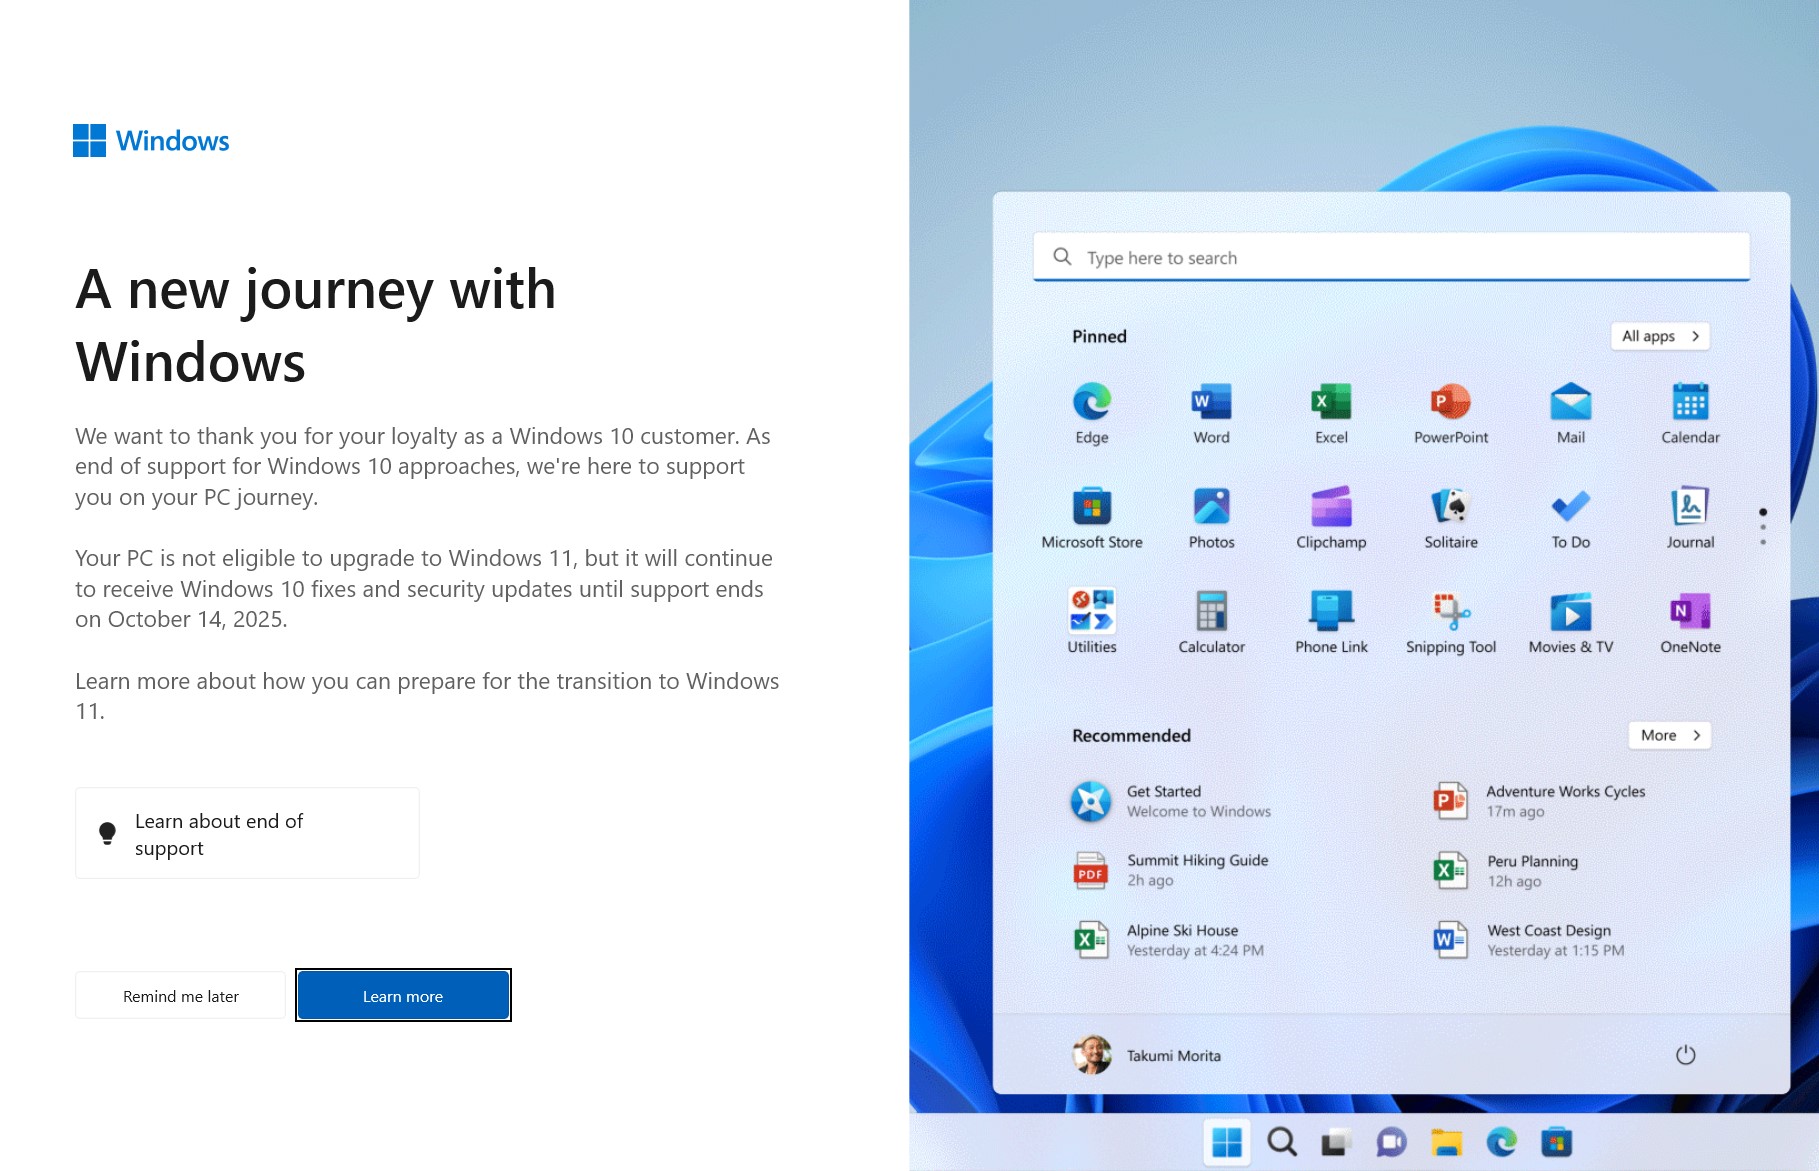Open File Explorer from the taskbar
This screenshot has width=1819, height=1171.
(x=1446, y=1142)
